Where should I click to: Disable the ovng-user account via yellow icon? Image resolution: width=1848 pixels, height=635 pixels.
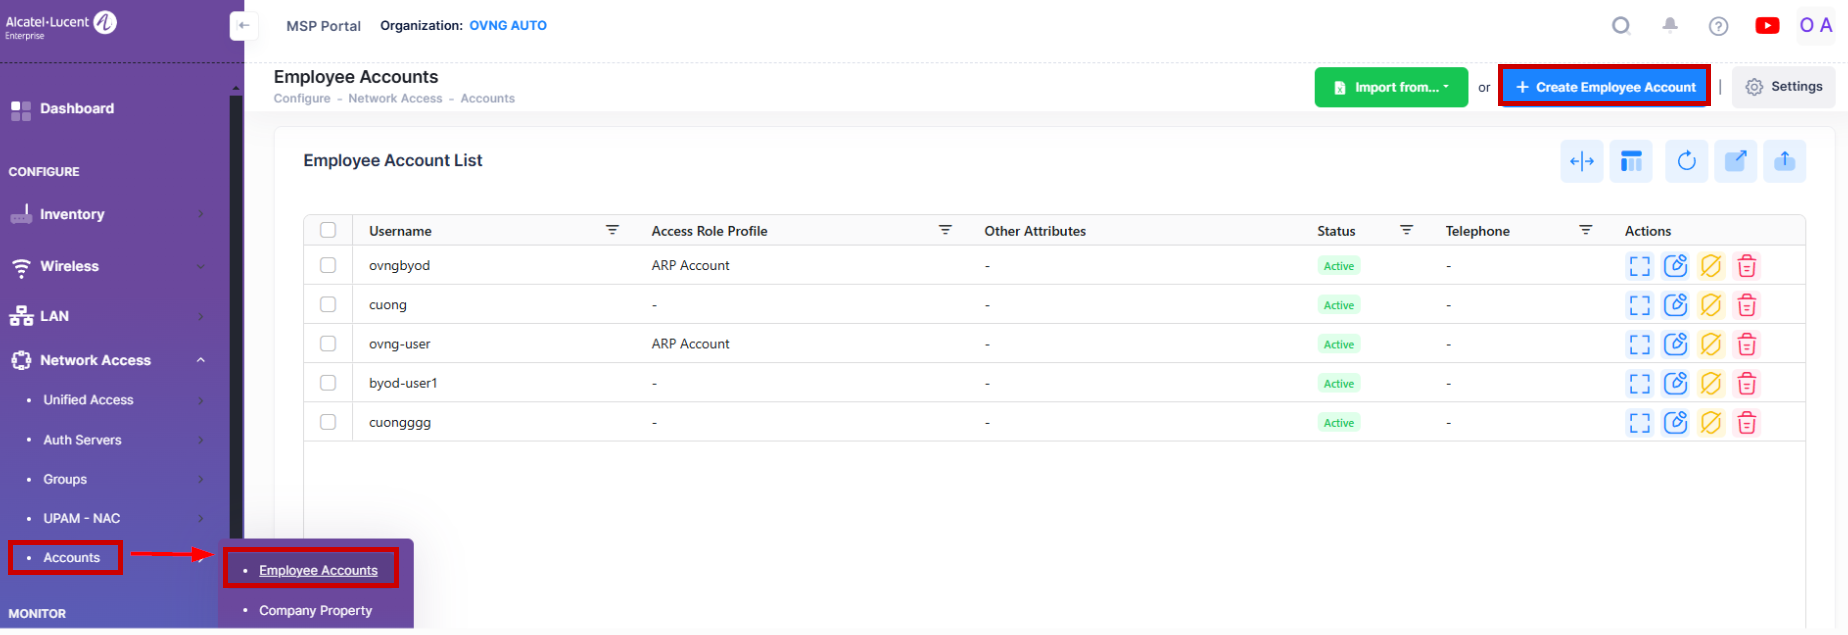[1711, 344]
